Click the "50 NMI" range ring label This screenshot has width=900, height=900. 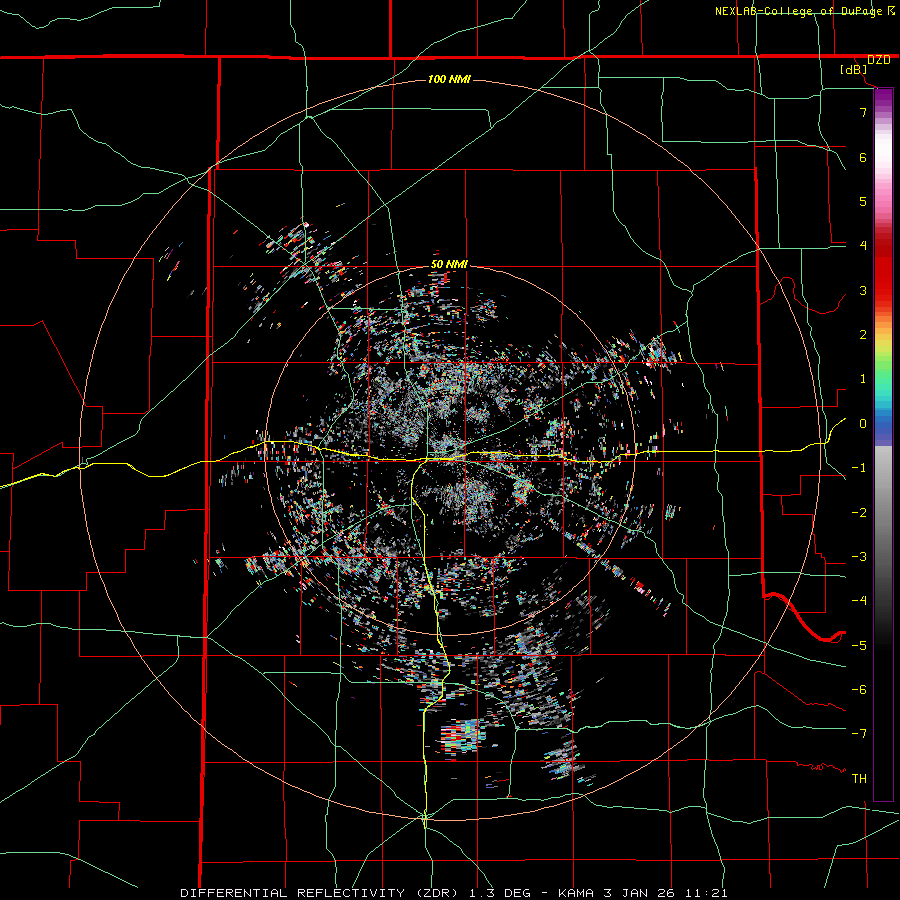[449, 265]
